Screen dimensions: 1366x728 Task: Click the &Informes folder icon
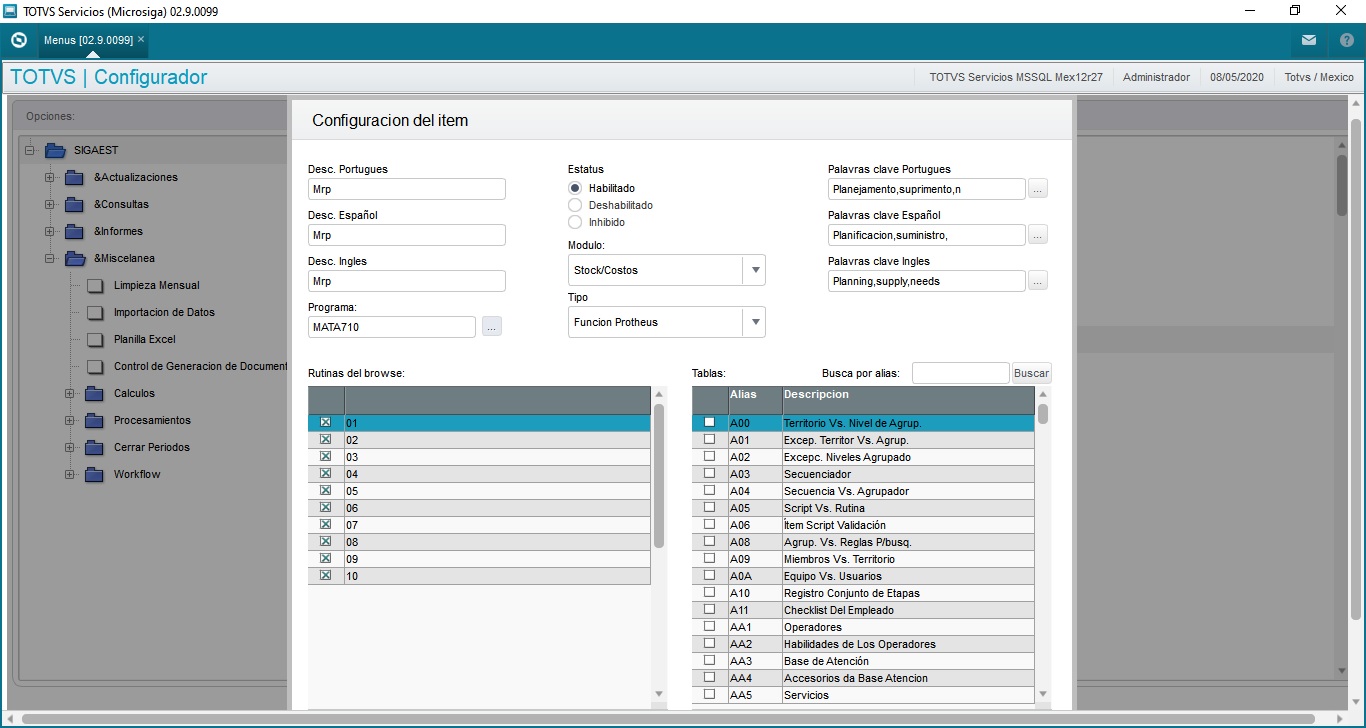(75, 231)
